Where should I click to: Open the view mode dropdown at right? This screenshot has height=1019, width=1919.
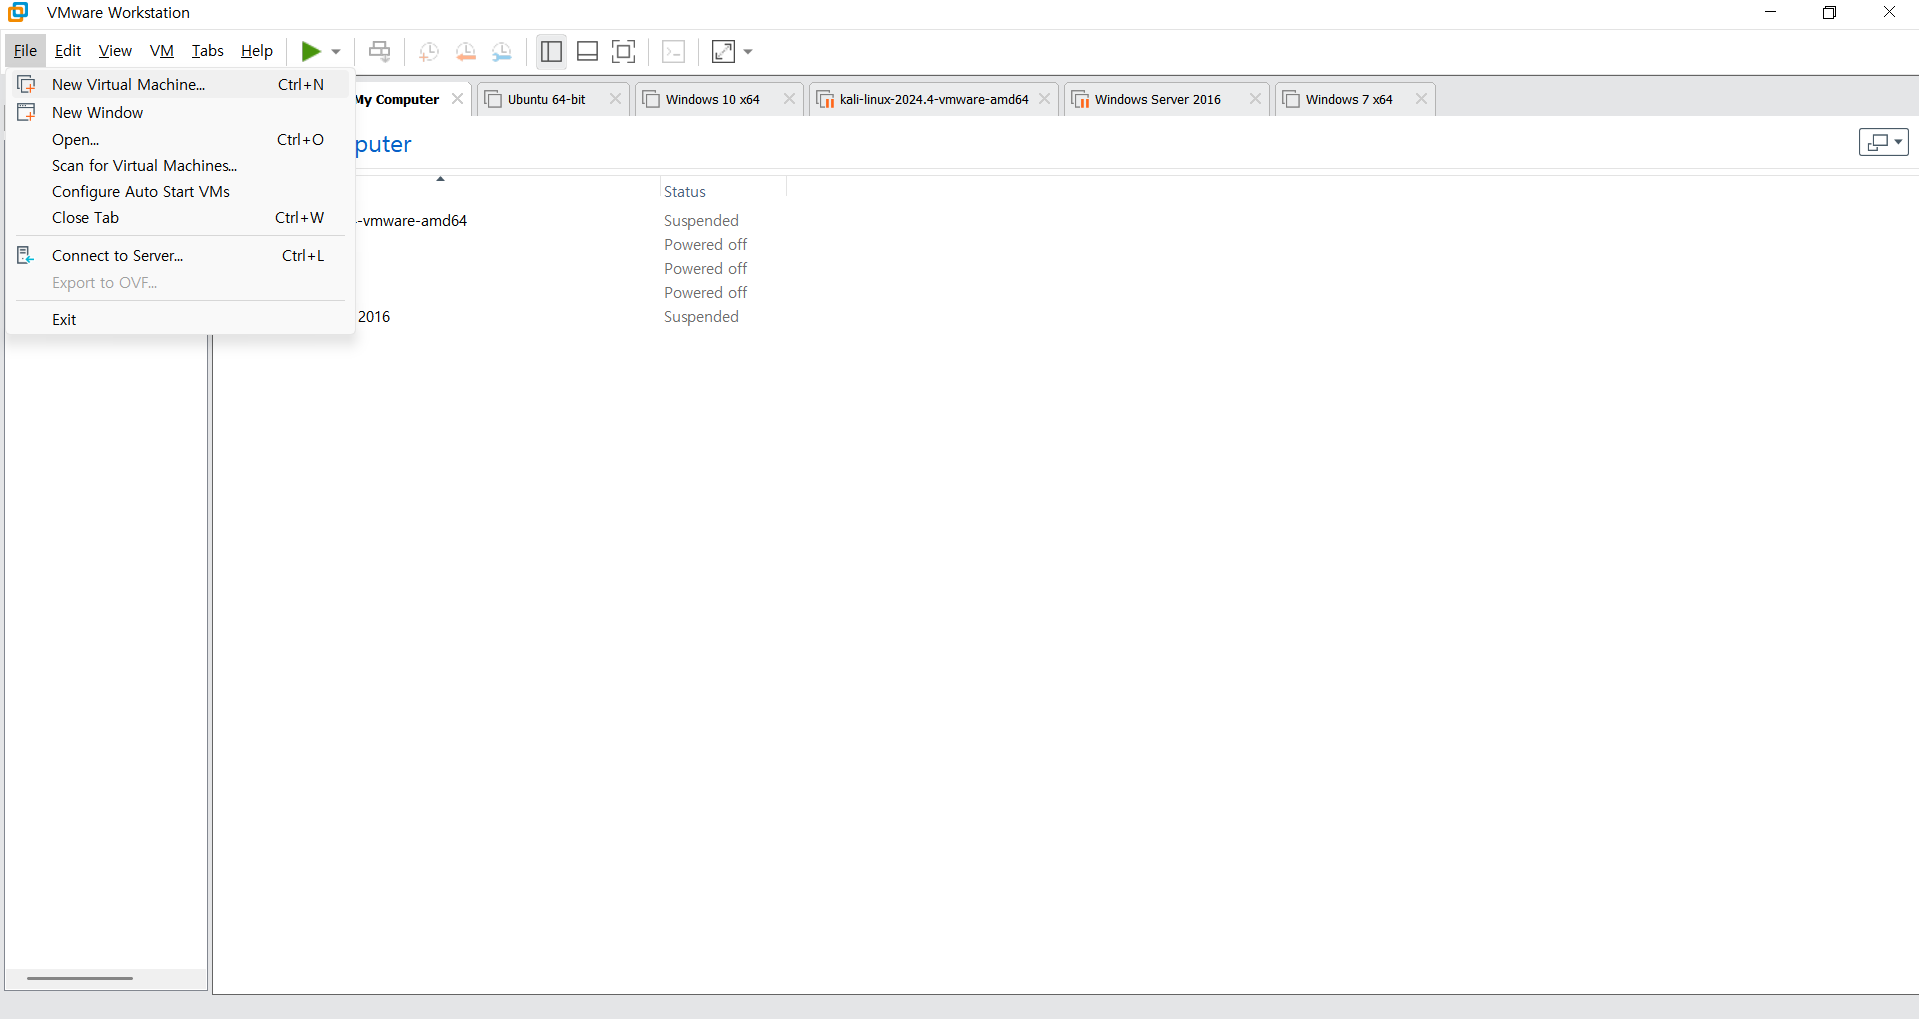pos(1884,142)
